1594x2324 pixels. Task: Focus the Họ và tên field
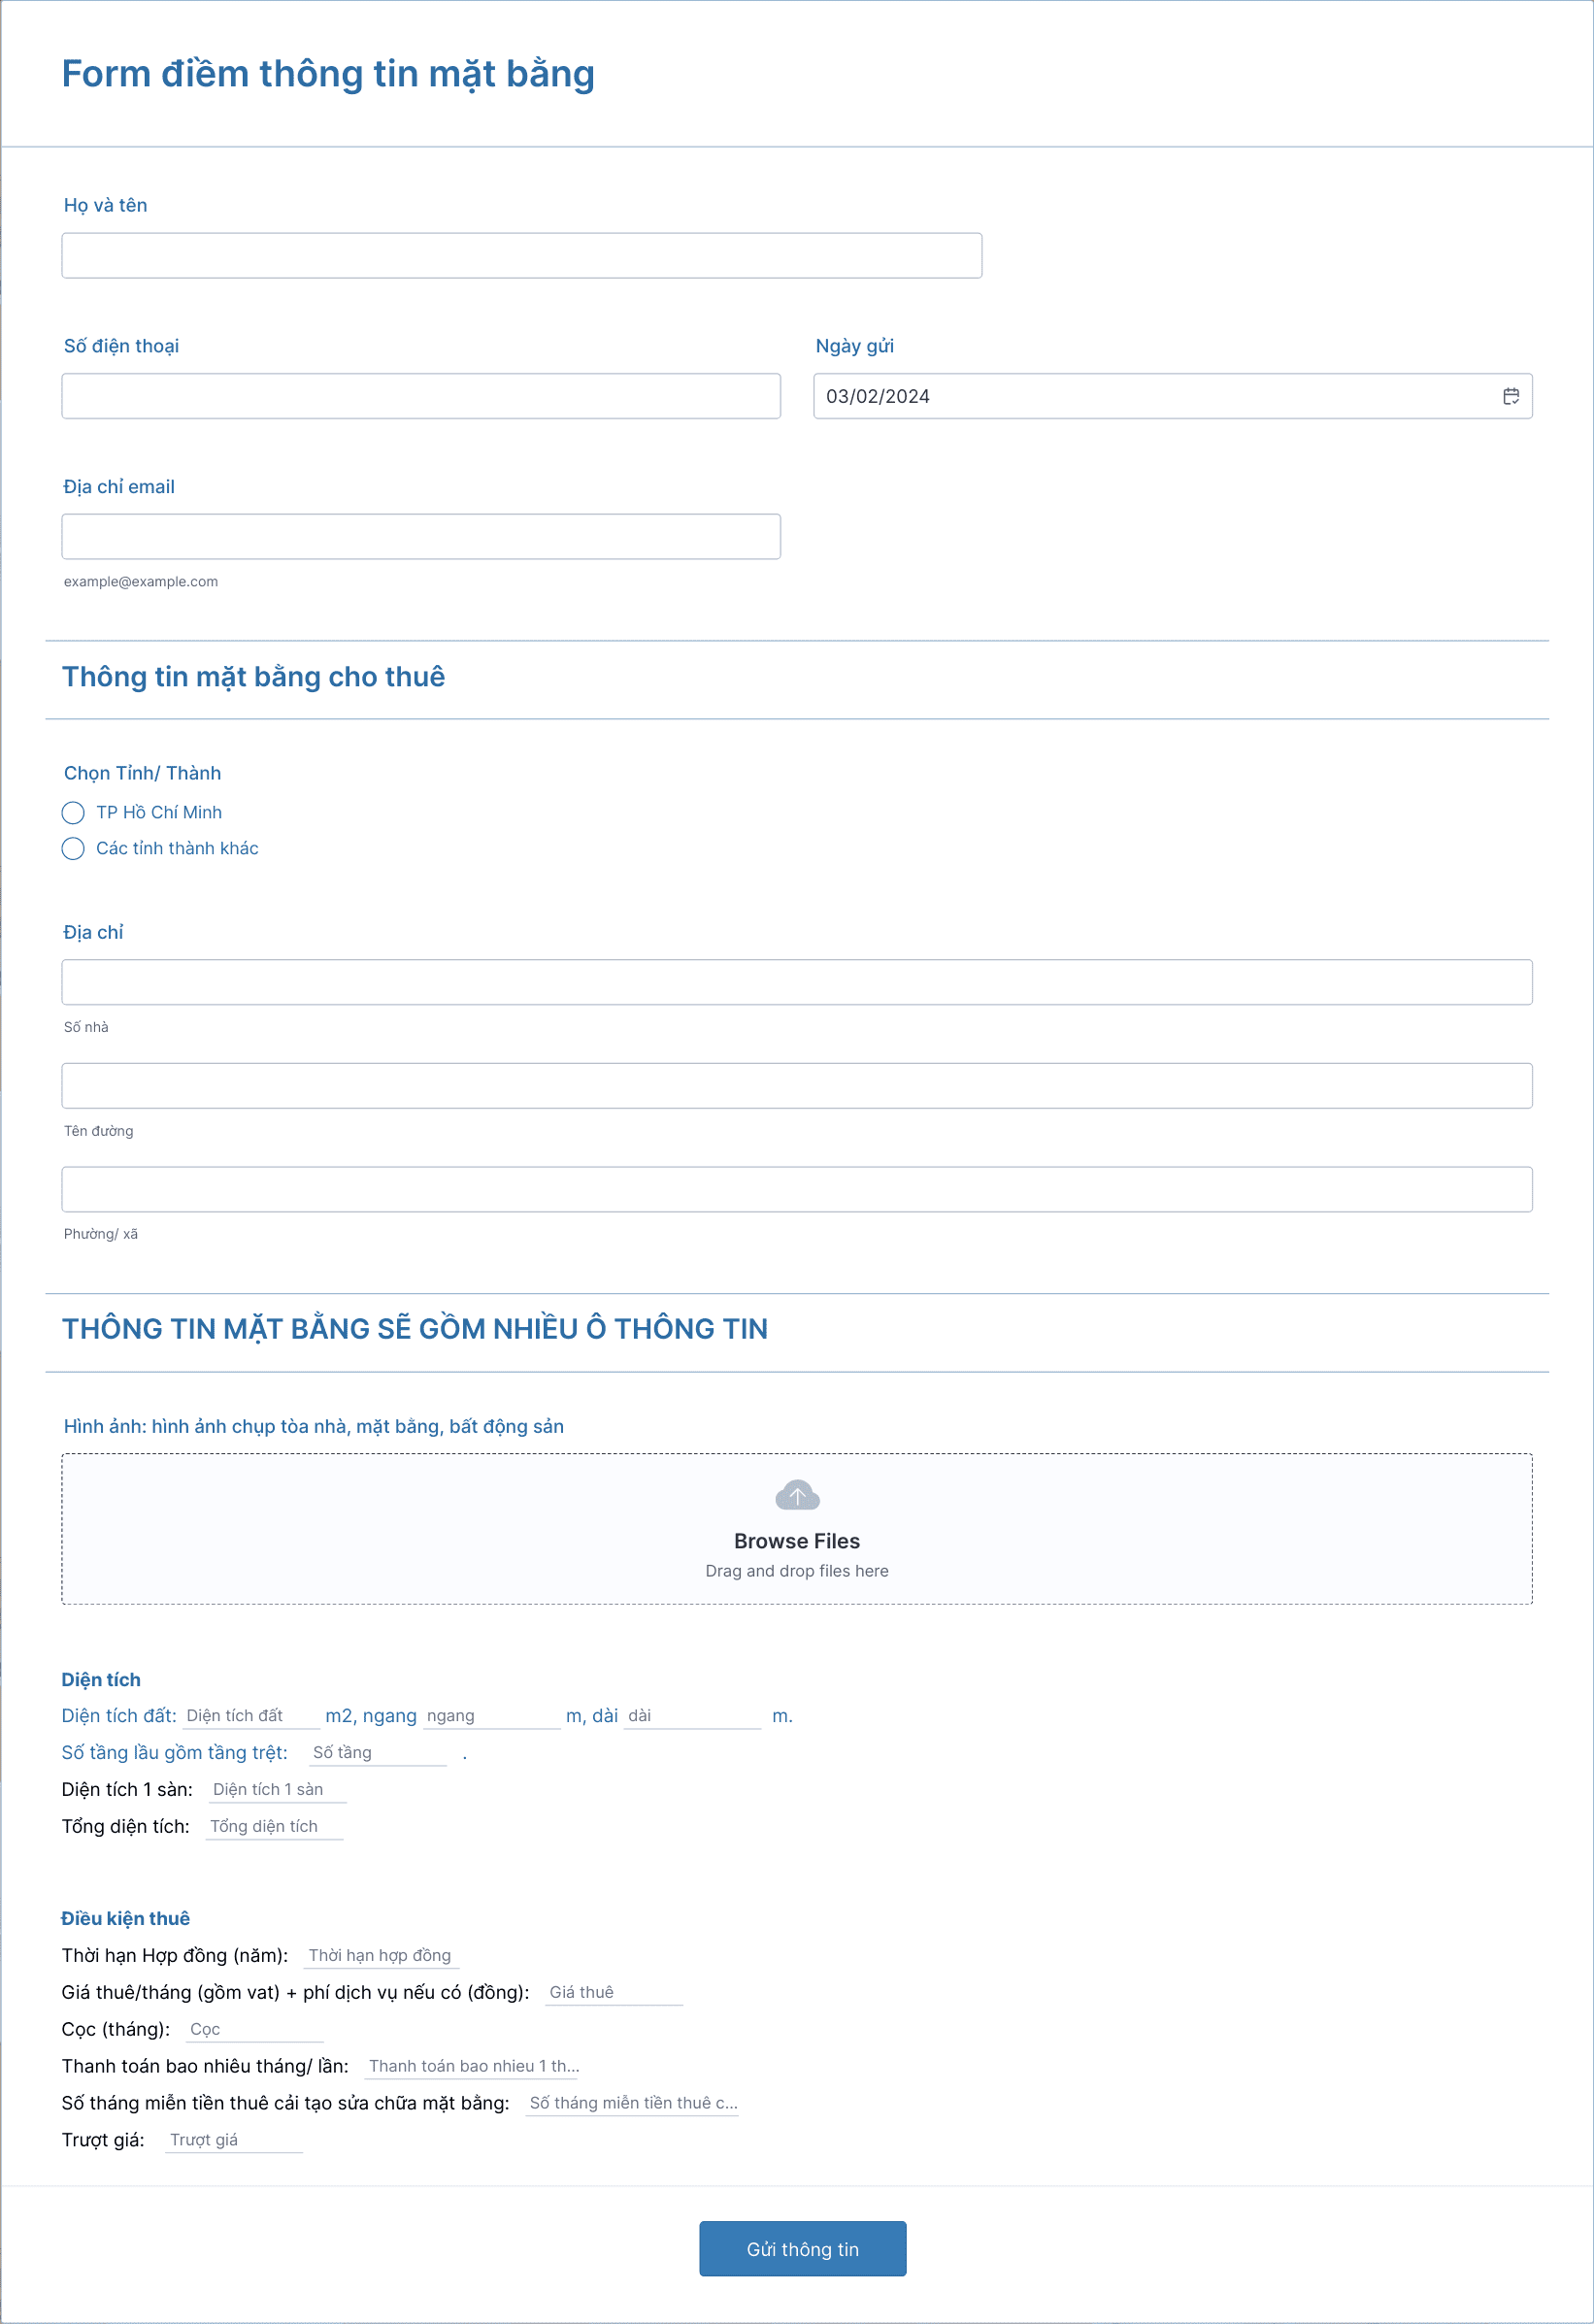coord(521,256)
